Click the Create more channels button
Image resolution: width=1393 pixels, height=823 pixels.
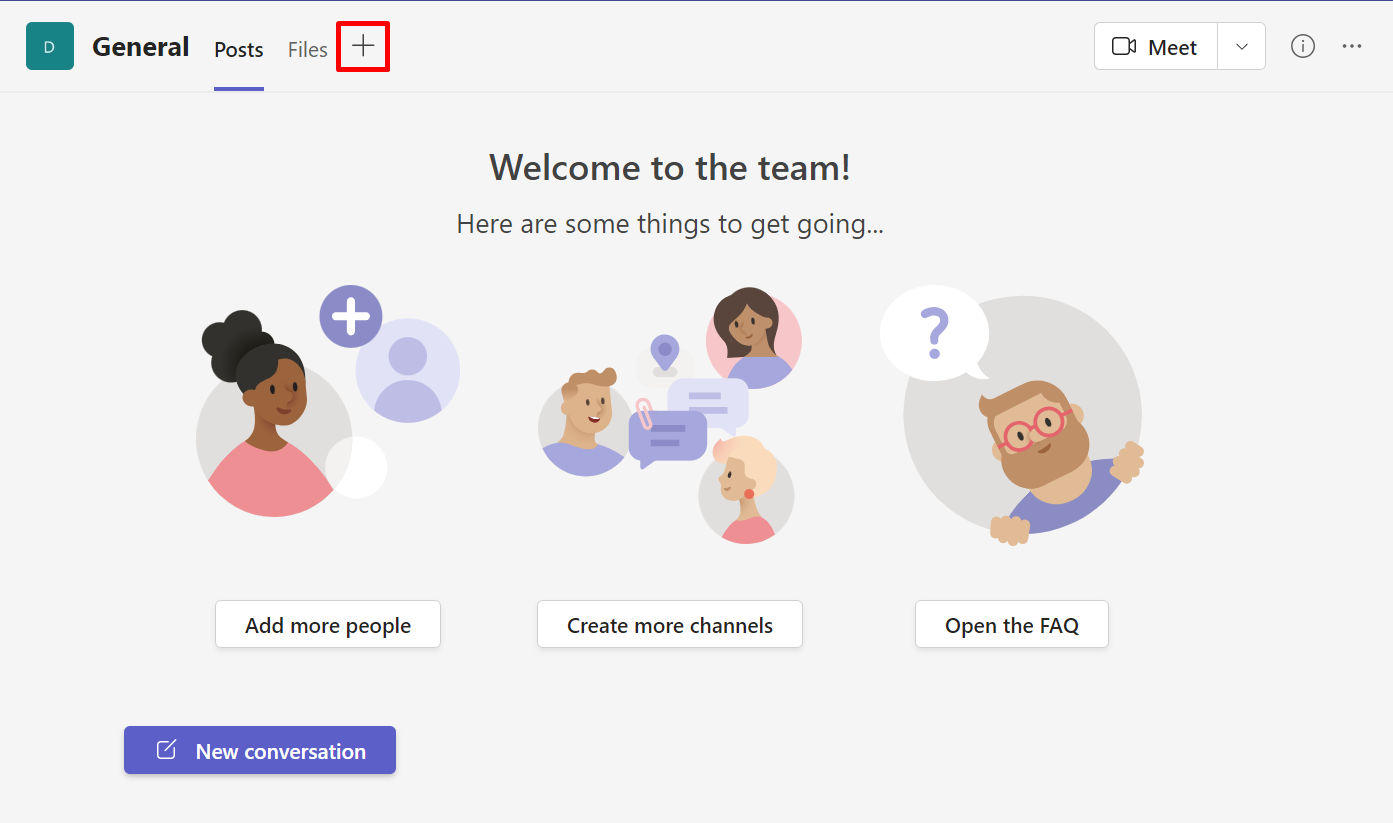click(670, 625)
